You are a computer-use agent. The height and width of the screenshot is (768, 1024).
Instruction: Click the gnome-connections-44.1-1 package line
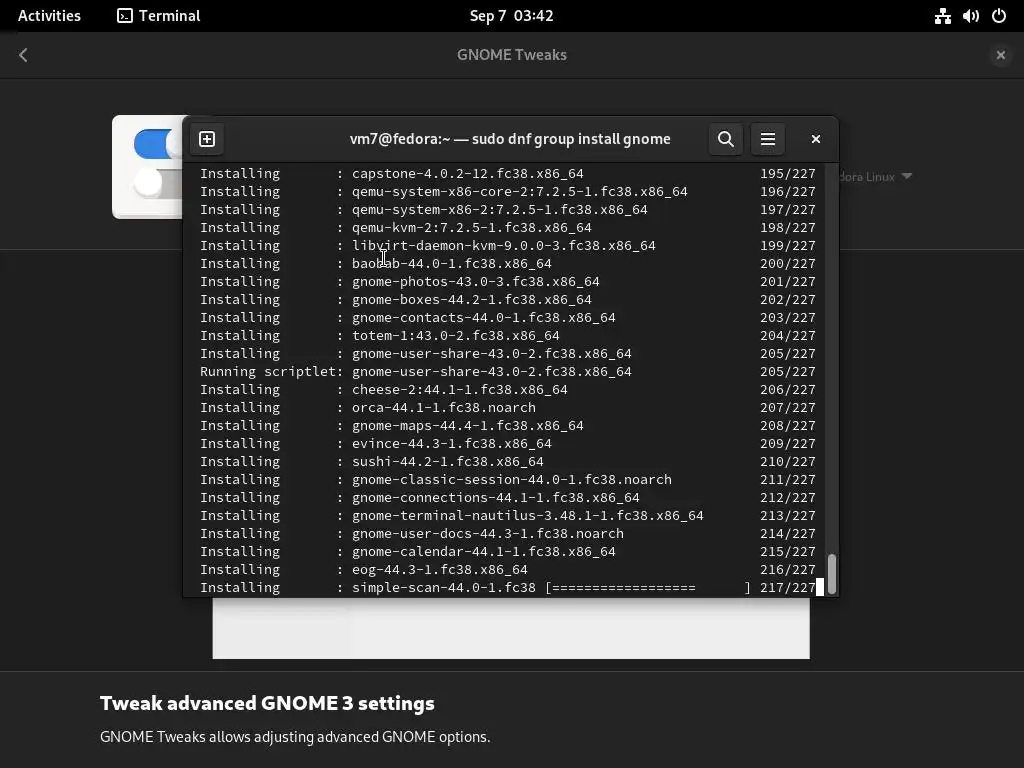click(507, 498)
